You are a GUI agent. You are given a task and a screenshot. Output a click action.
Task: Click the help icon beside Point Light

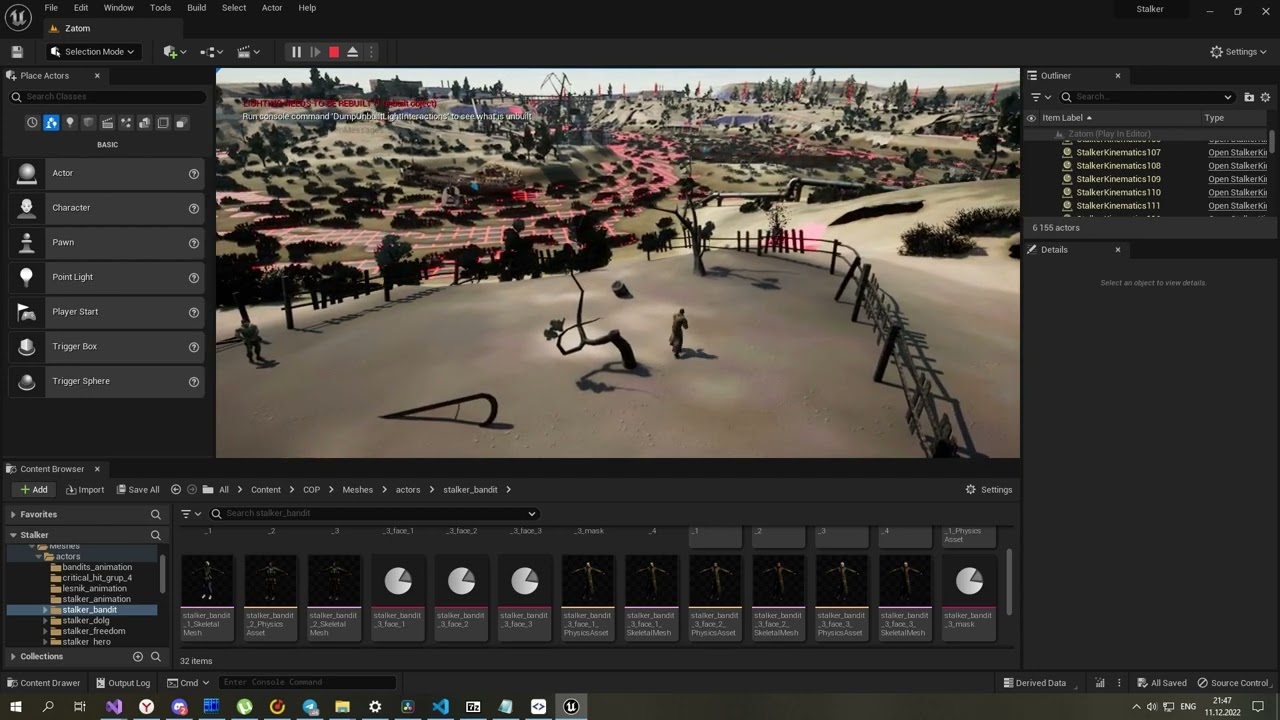[x=194, y=278]
